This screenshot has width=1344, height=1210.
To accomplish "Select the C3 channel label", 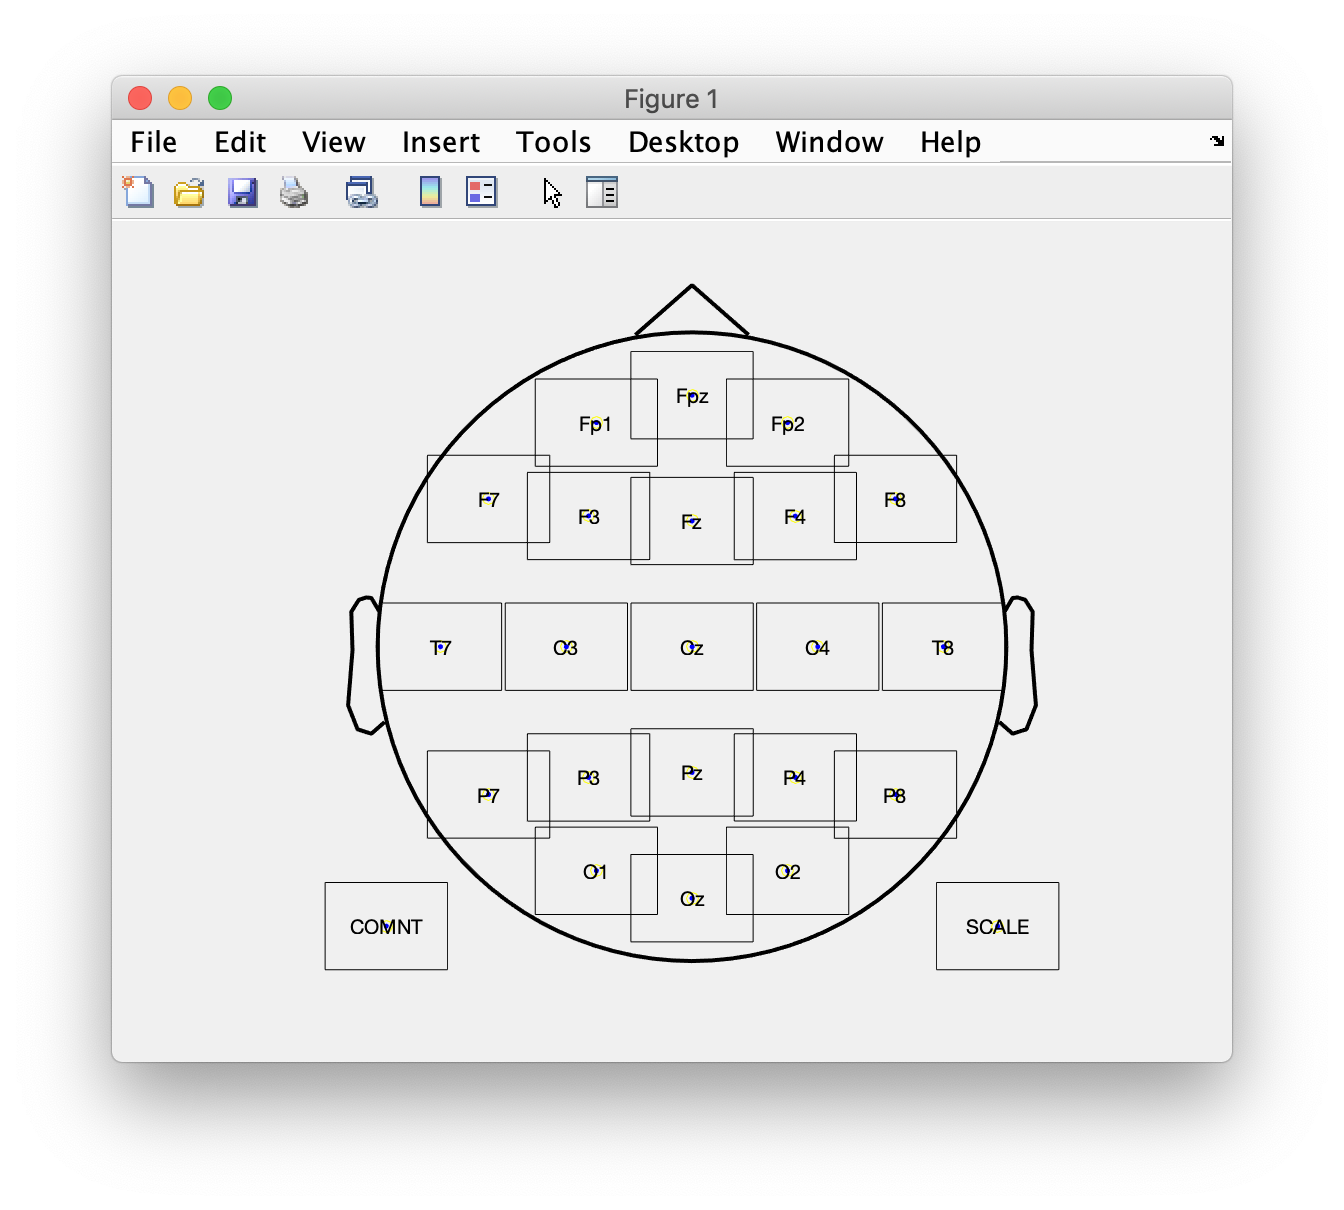I will [566, 648].
